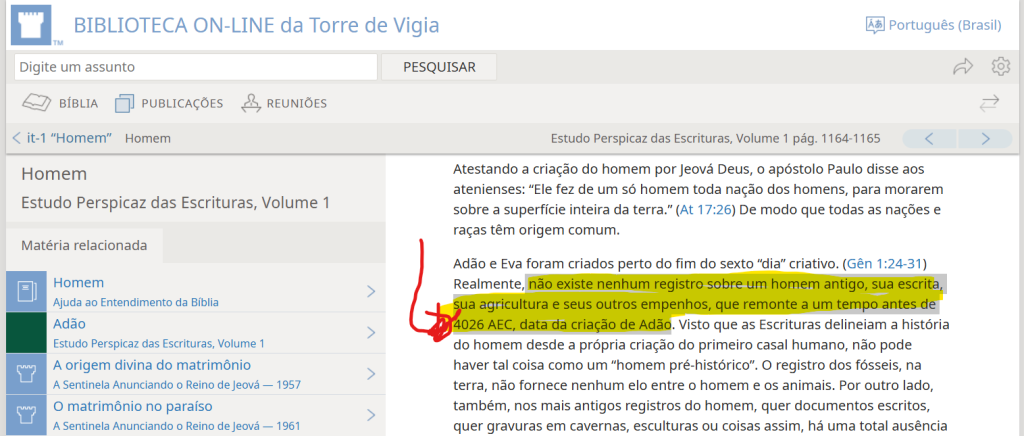The image size is (1024, 436).
Task: Expand chevron on 'O matrimônio no paraíso' row
Action: [371, 414]
